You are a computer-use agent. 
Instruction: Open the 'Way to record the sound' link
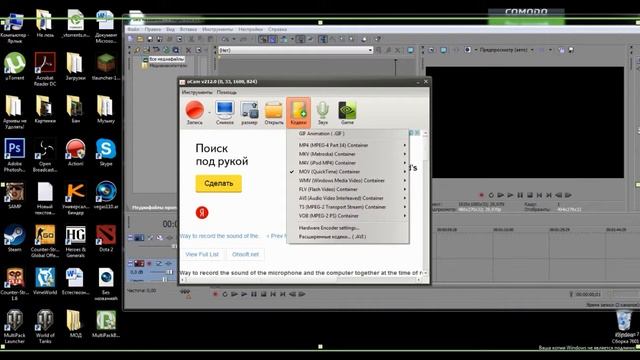click(220, 236)
